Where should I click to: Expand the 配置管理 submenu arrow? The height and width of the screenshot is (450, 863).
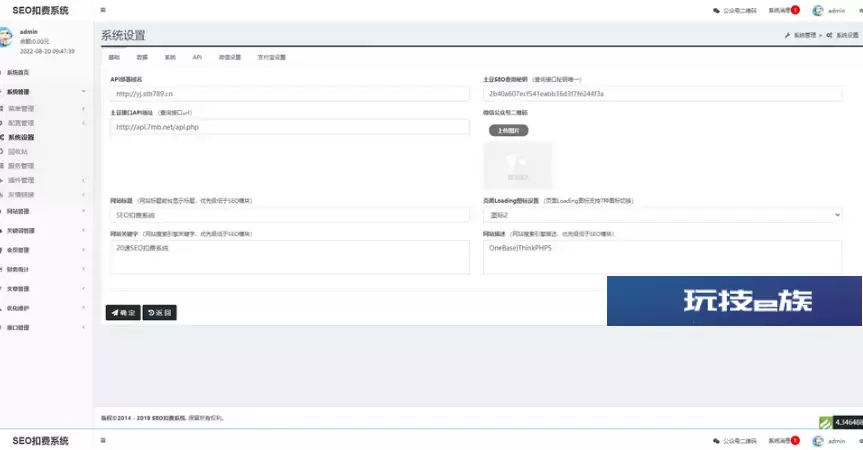pos(84,123)
